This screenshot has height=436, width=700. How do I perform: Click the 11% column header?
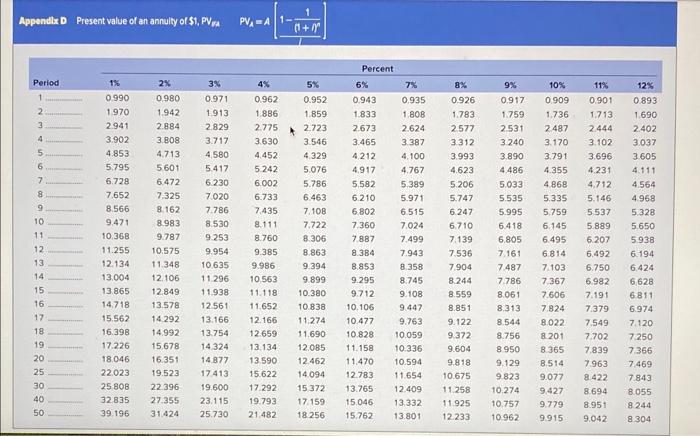click(601, 85)
